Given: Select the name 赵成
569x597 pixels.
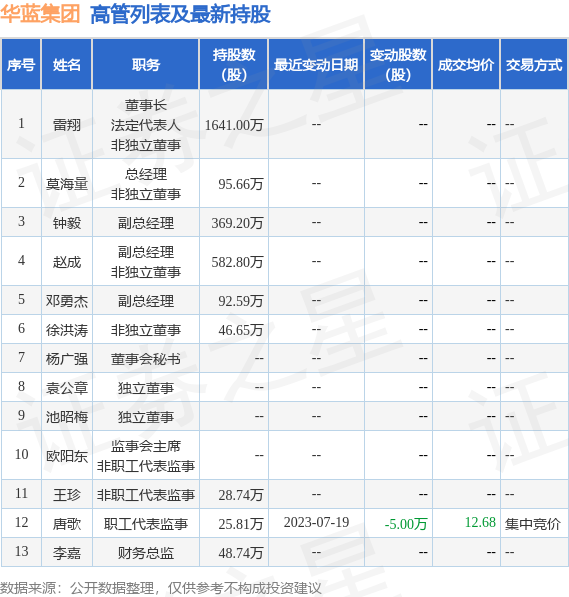Looking at the screenshot, I should (x=67, y=262).
